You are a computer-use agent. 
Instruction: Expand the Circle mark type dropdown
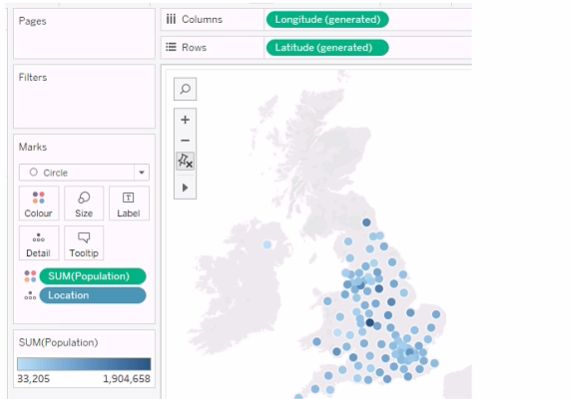[84, 173]
